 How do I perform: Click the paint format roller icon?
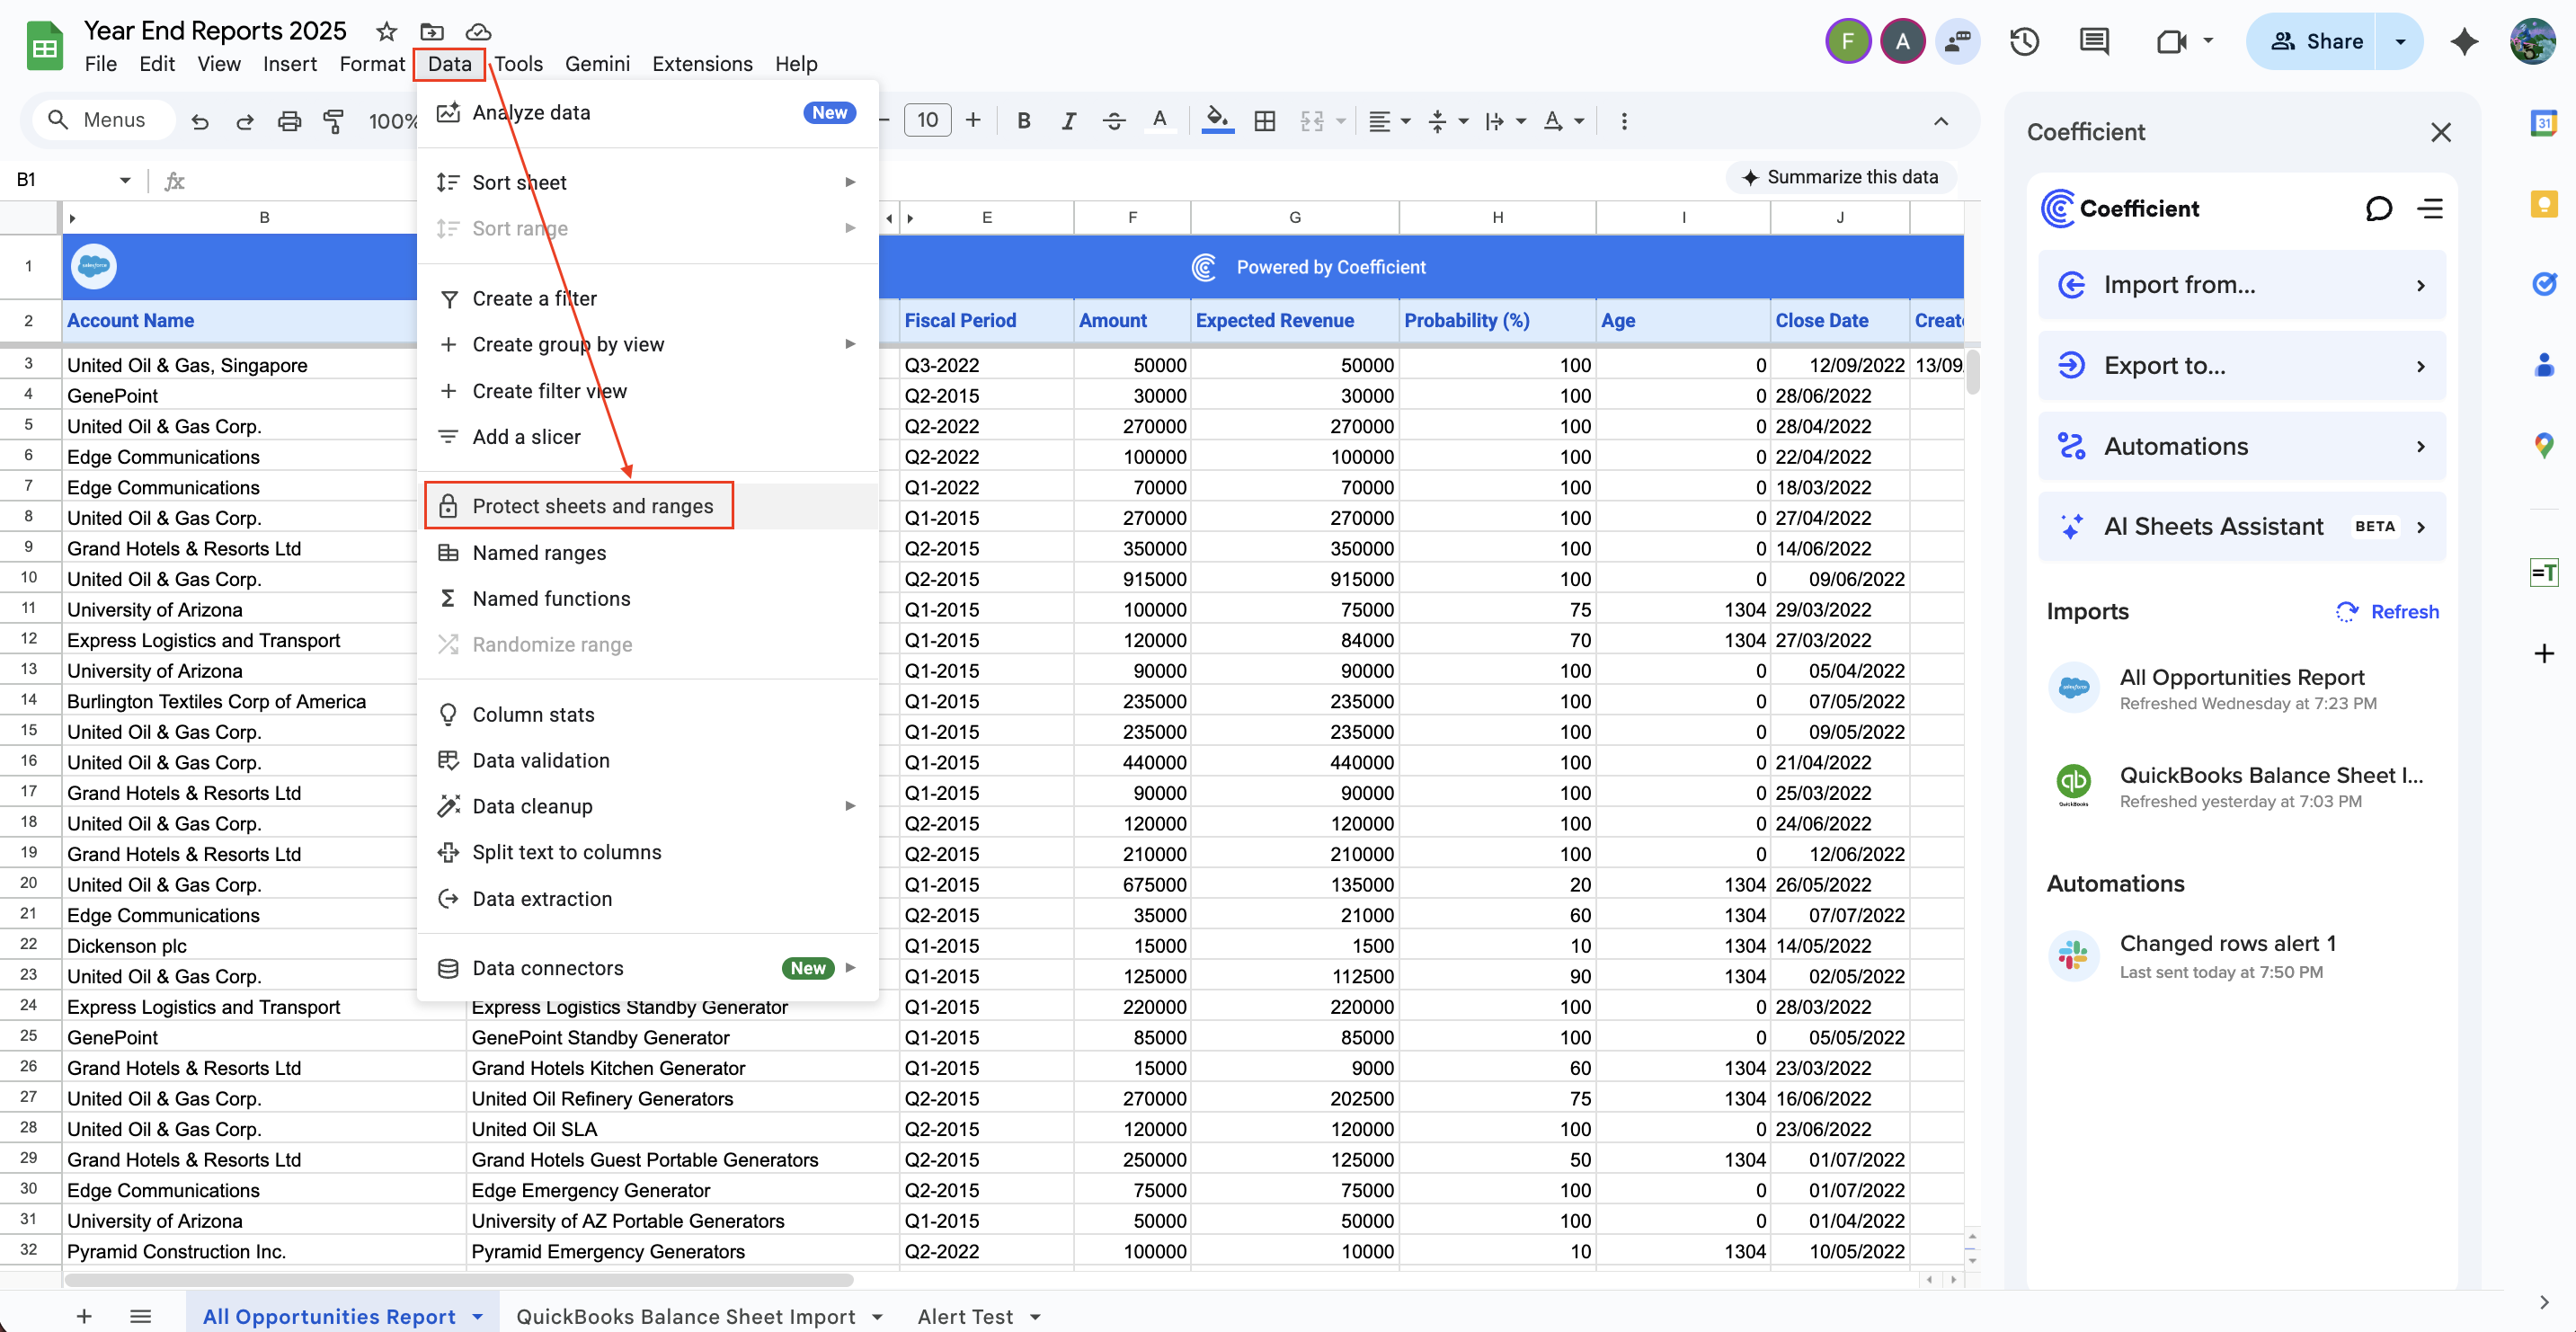point(334,121)
